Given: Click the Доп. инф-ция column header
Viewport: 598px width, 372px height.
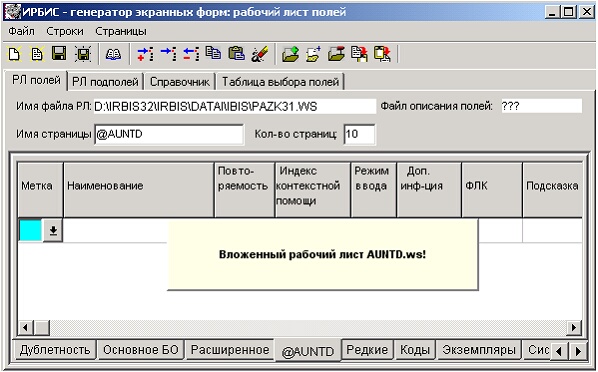Looking at the screenshot, I should (429, 190).
